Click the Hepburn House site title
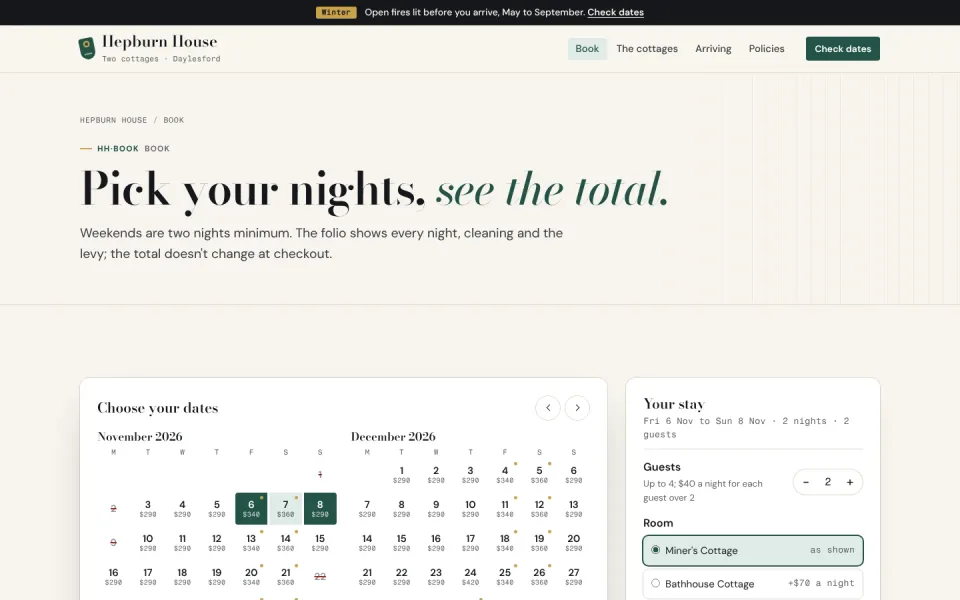 [x=160, y=42]
